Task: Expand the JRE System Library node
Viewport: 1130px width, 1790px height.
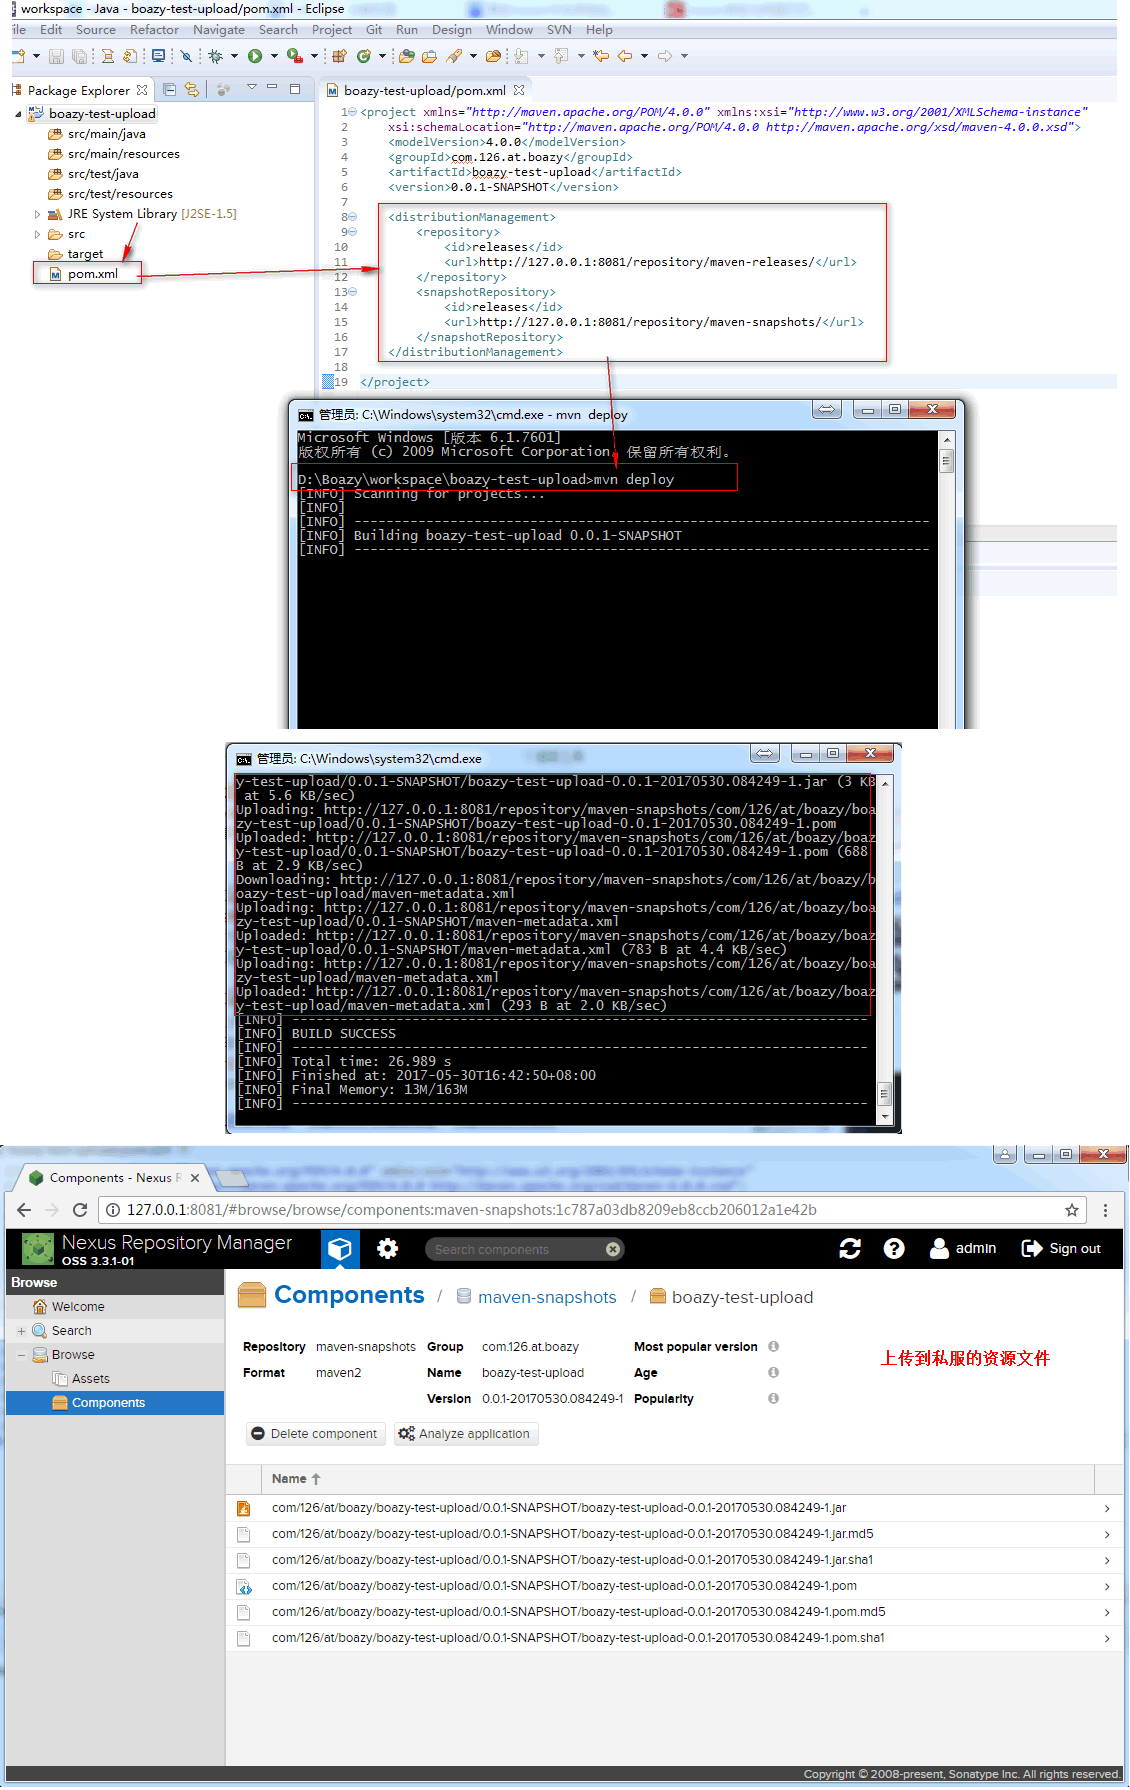Action: tap(38, 214)
